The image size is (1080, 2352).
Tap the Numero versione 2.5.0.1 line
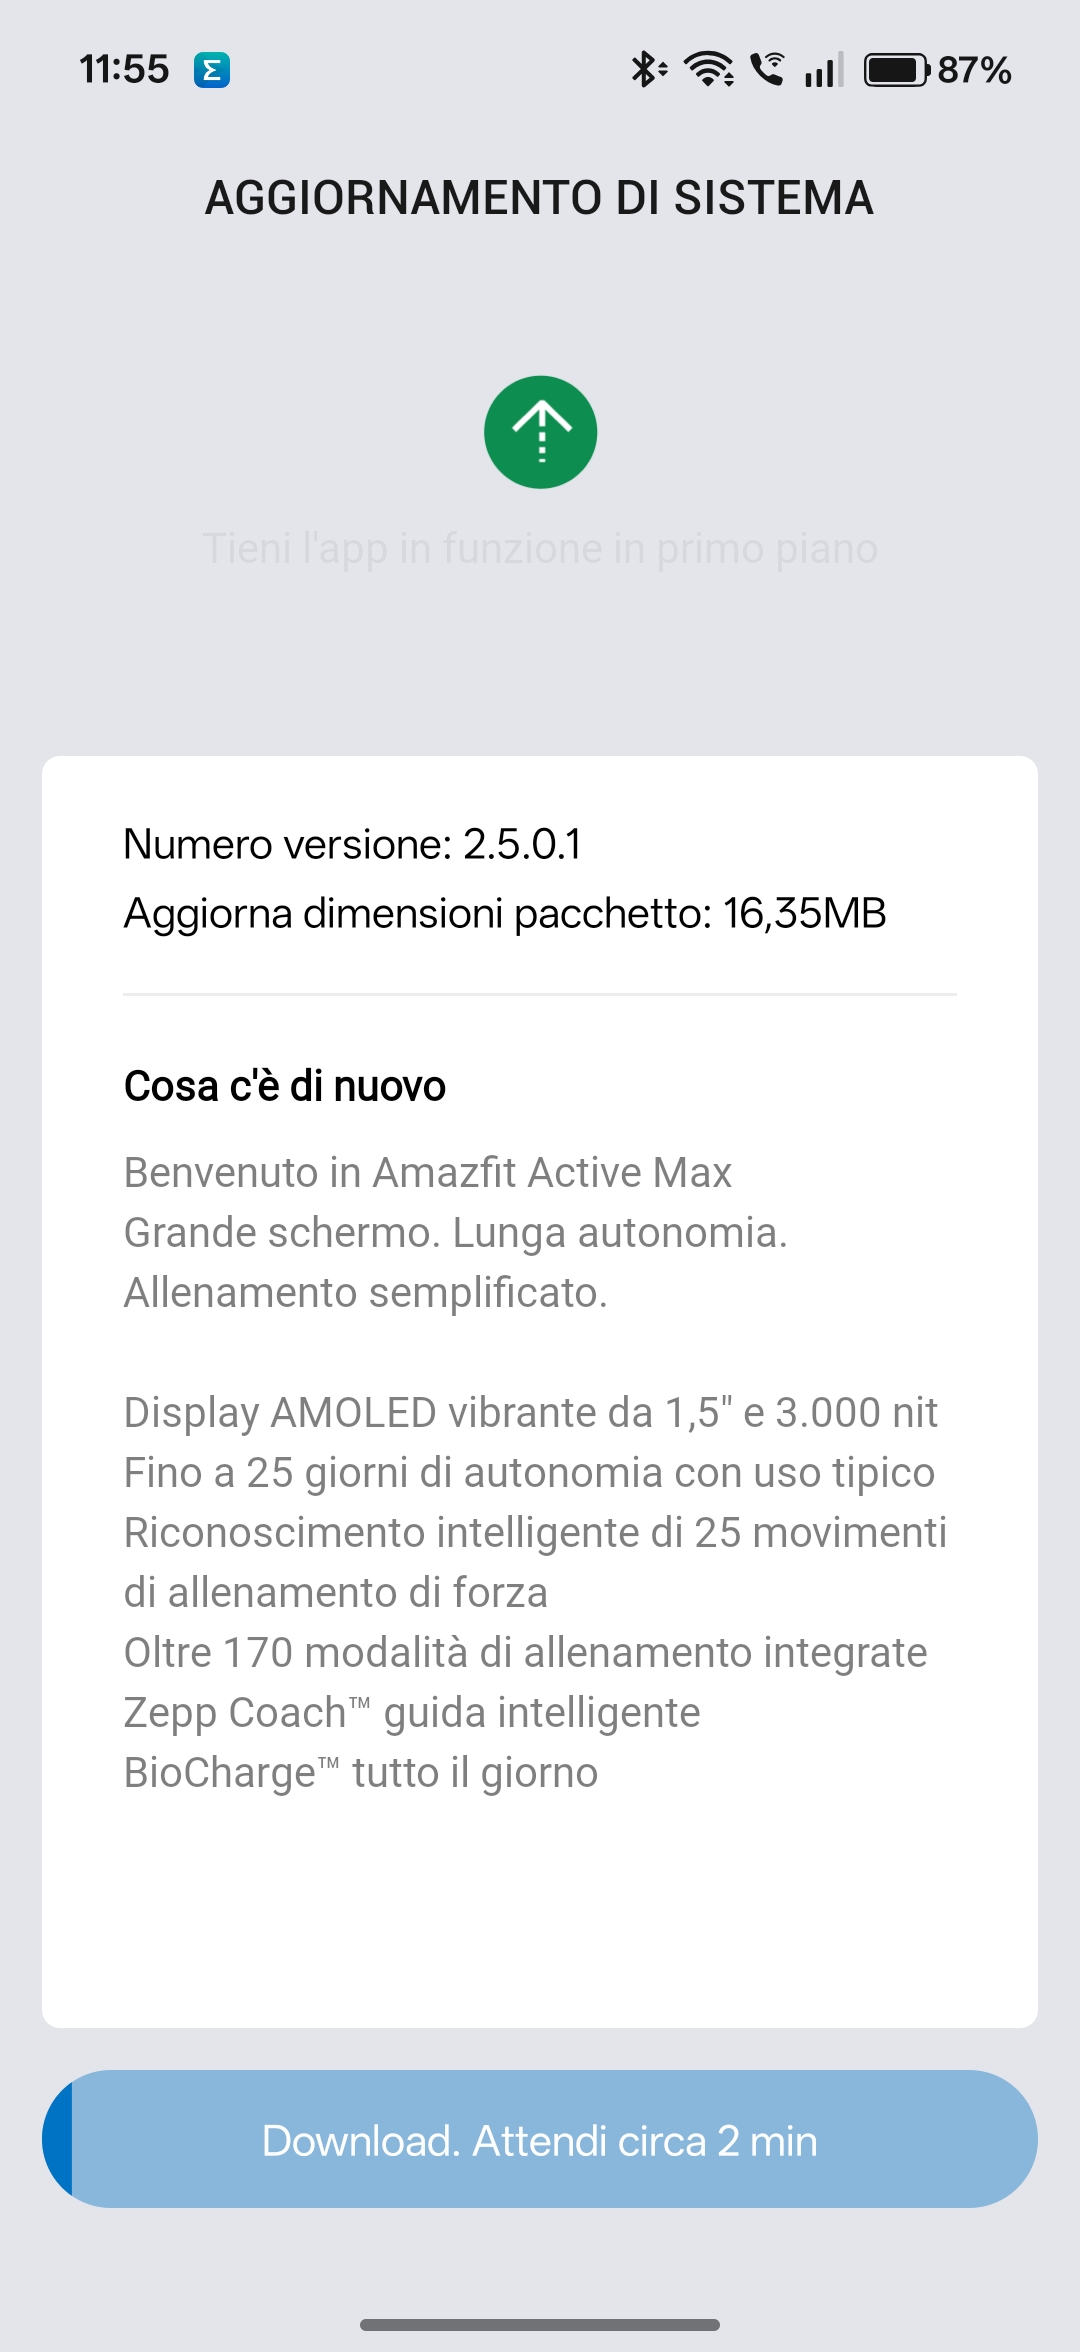[x=352, y=844]
